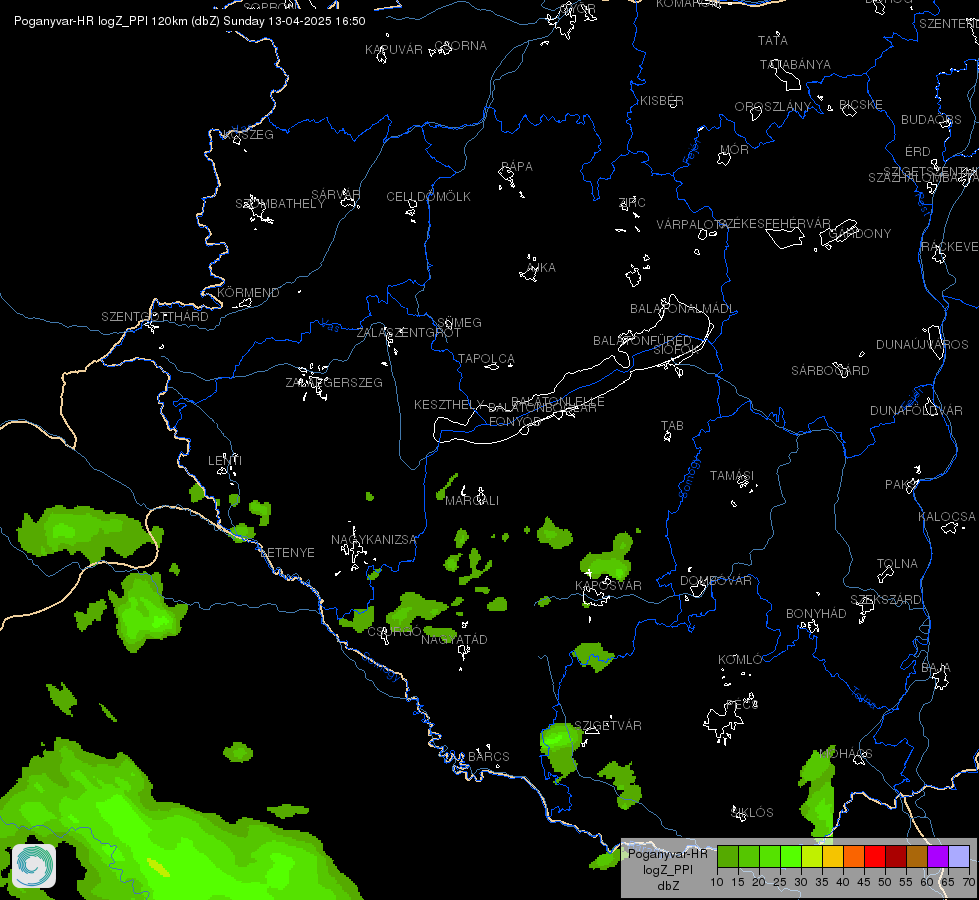Click the PÁPA city label
This screenshot has width=979, height=900.
[516, 167]
